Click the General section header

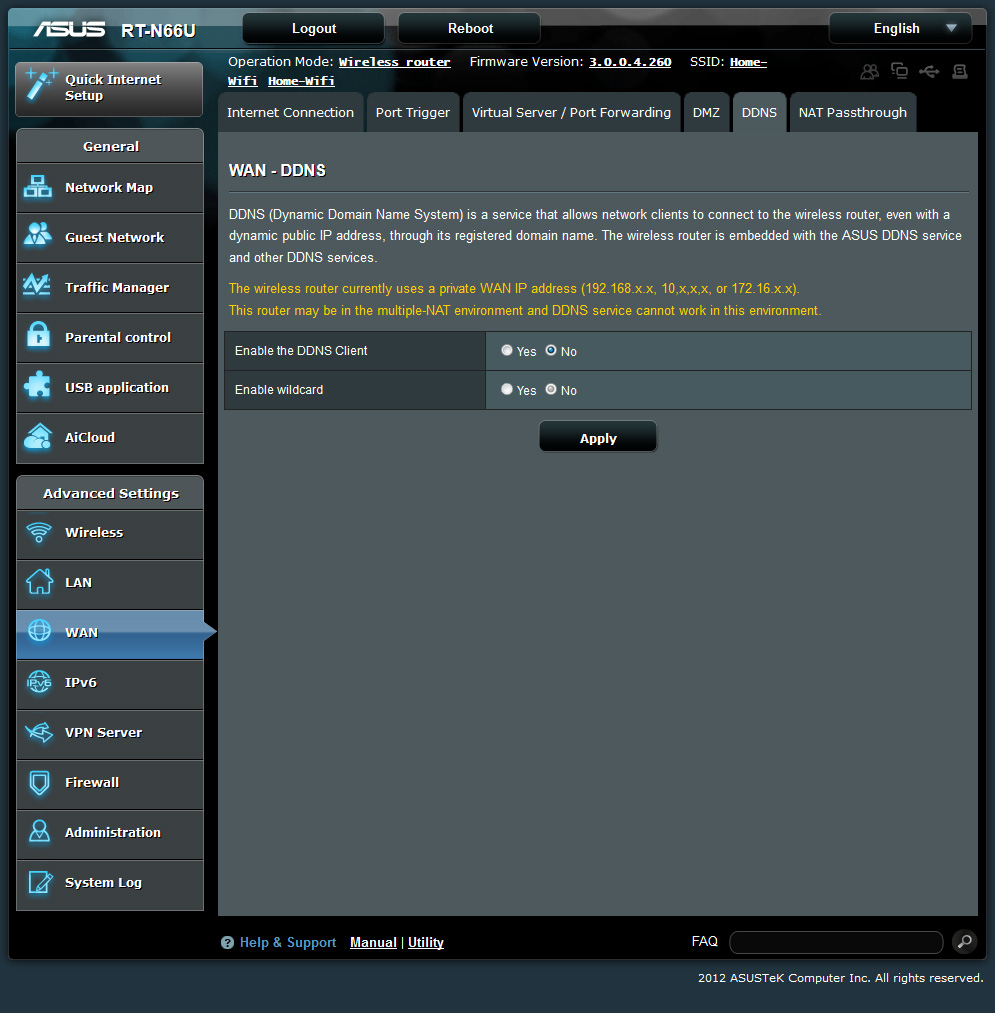pyautogui.click(x=110, y=147)
